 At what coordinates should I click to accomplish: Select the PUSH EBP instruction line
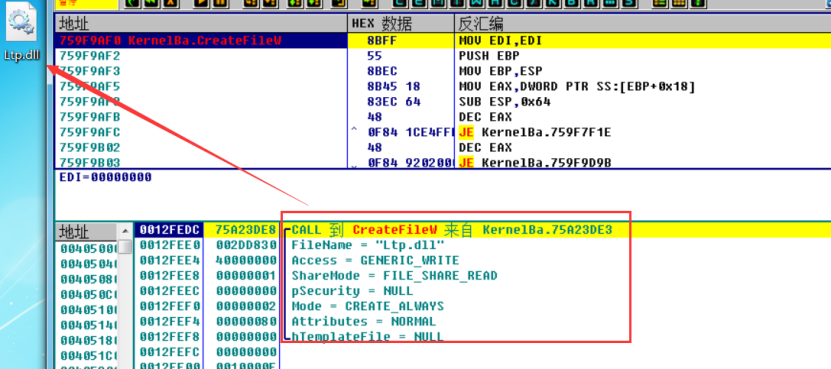tap(489, 56)
